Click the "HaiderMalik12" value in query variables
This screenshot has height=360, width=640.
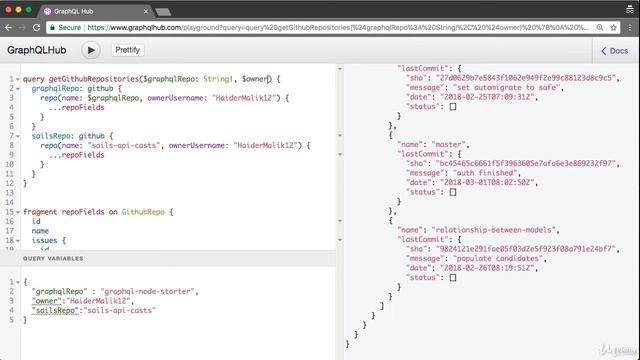click(x=98, y=301)
